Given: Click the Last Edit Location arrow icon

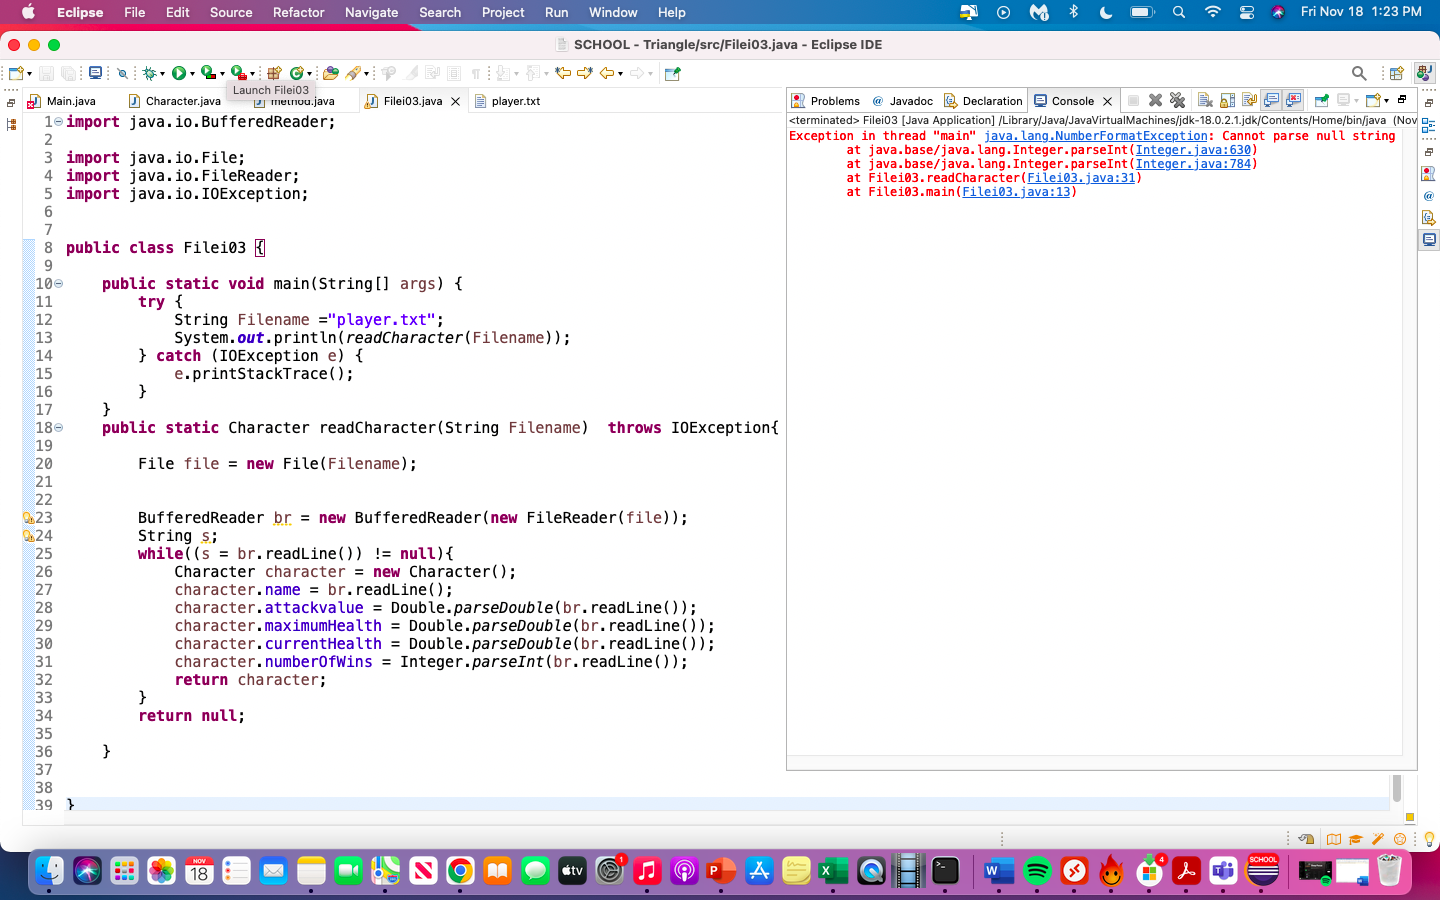Looking at the screenshot, I should (x=563, y=73).
